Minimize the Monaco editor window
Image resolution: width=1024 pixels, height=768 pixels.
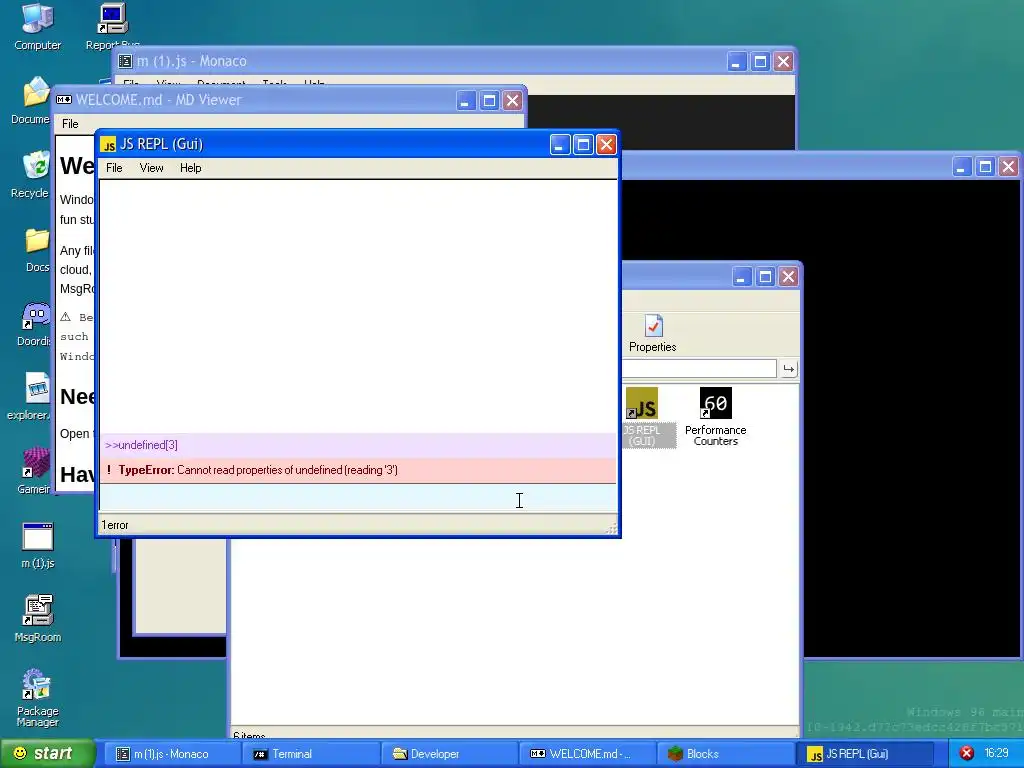tap(737, 61)
